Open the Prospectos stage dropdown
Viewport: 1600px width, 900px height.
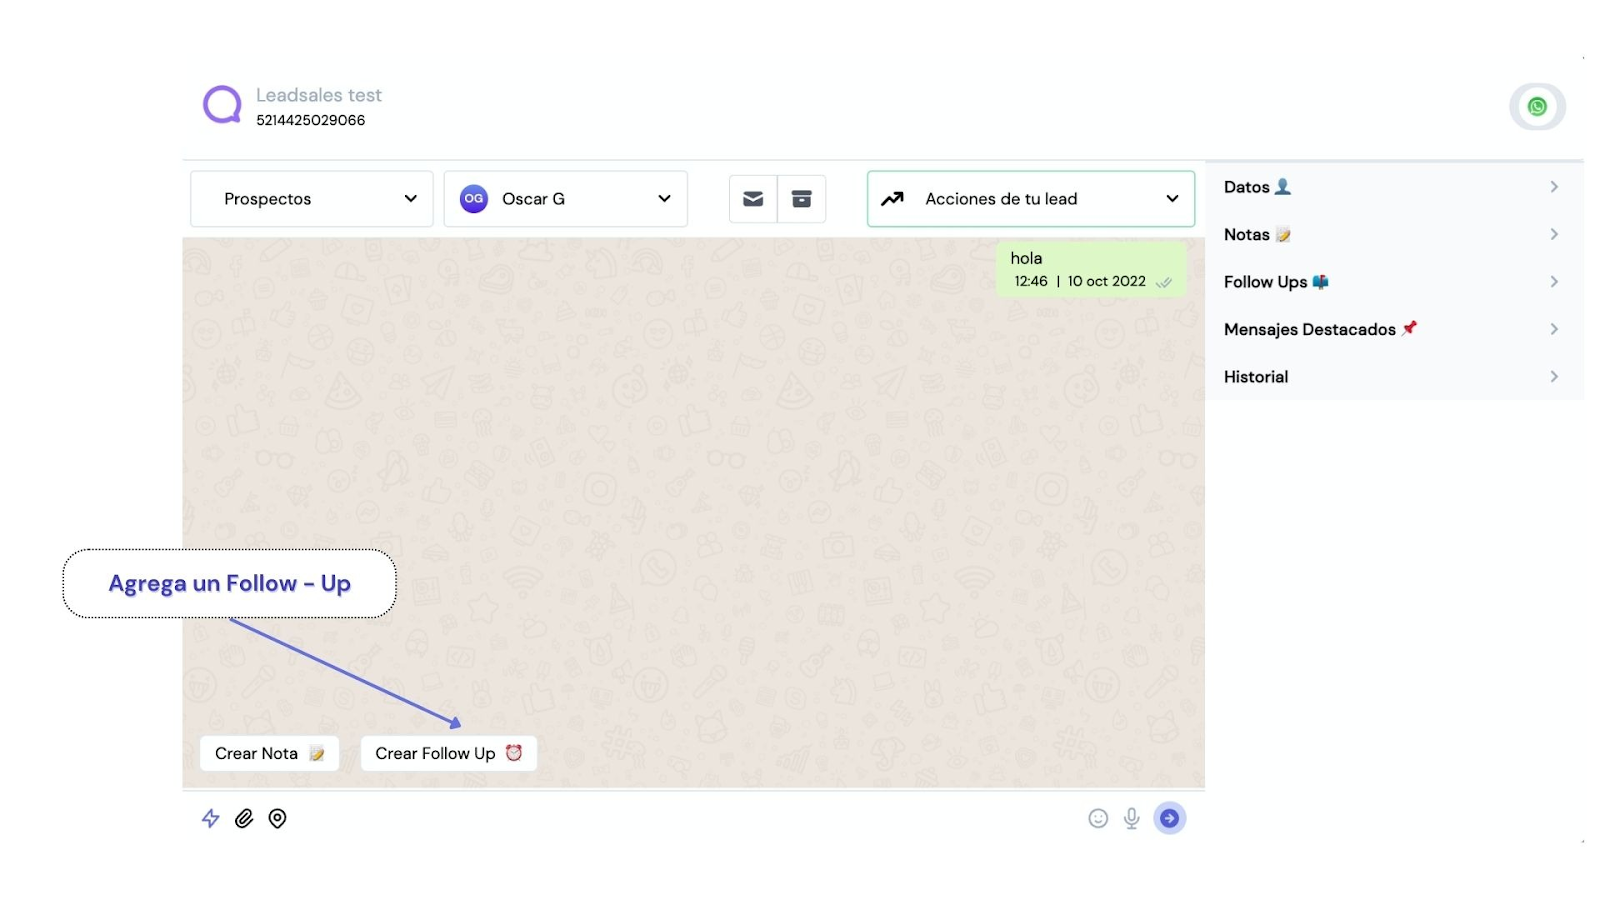pyautogui.click(x=312, y=199)
